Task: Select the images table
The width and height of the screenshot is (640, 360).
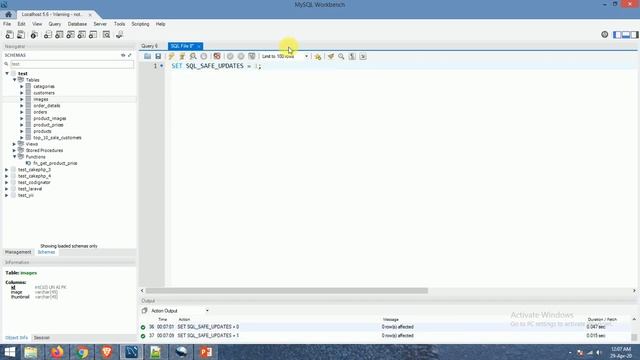Action: point(41,100)
